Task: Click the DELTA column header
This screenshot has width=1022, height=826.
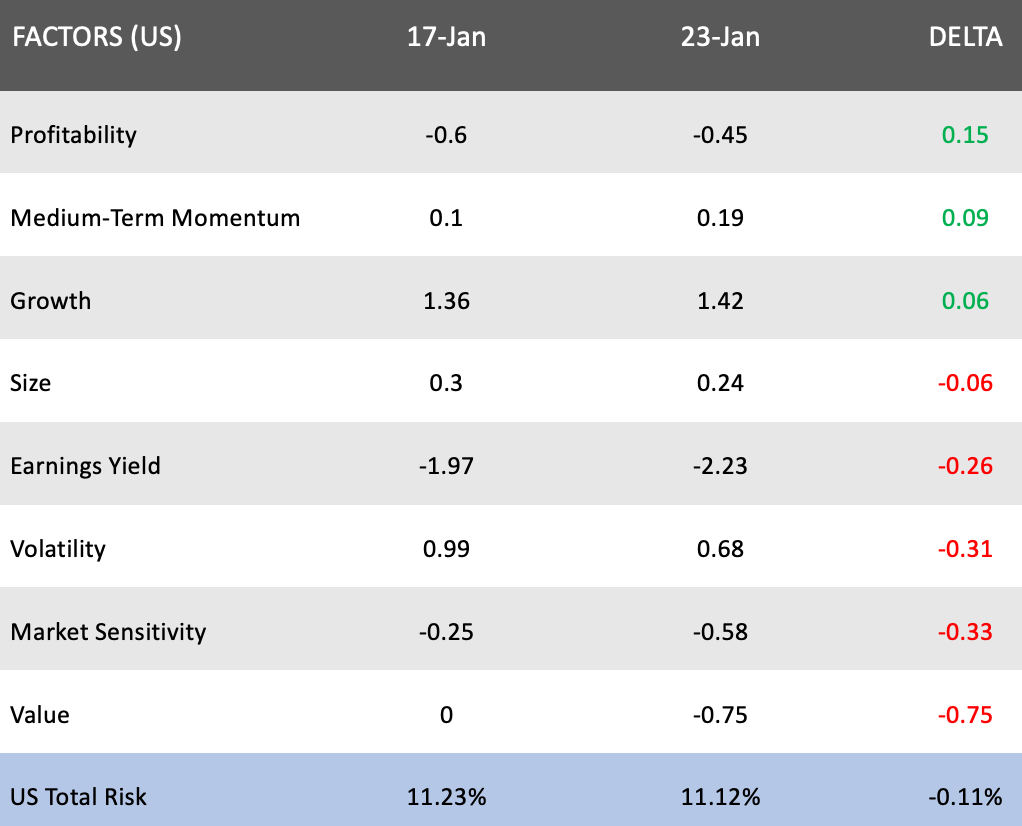Action: click(x=965, y=38)
